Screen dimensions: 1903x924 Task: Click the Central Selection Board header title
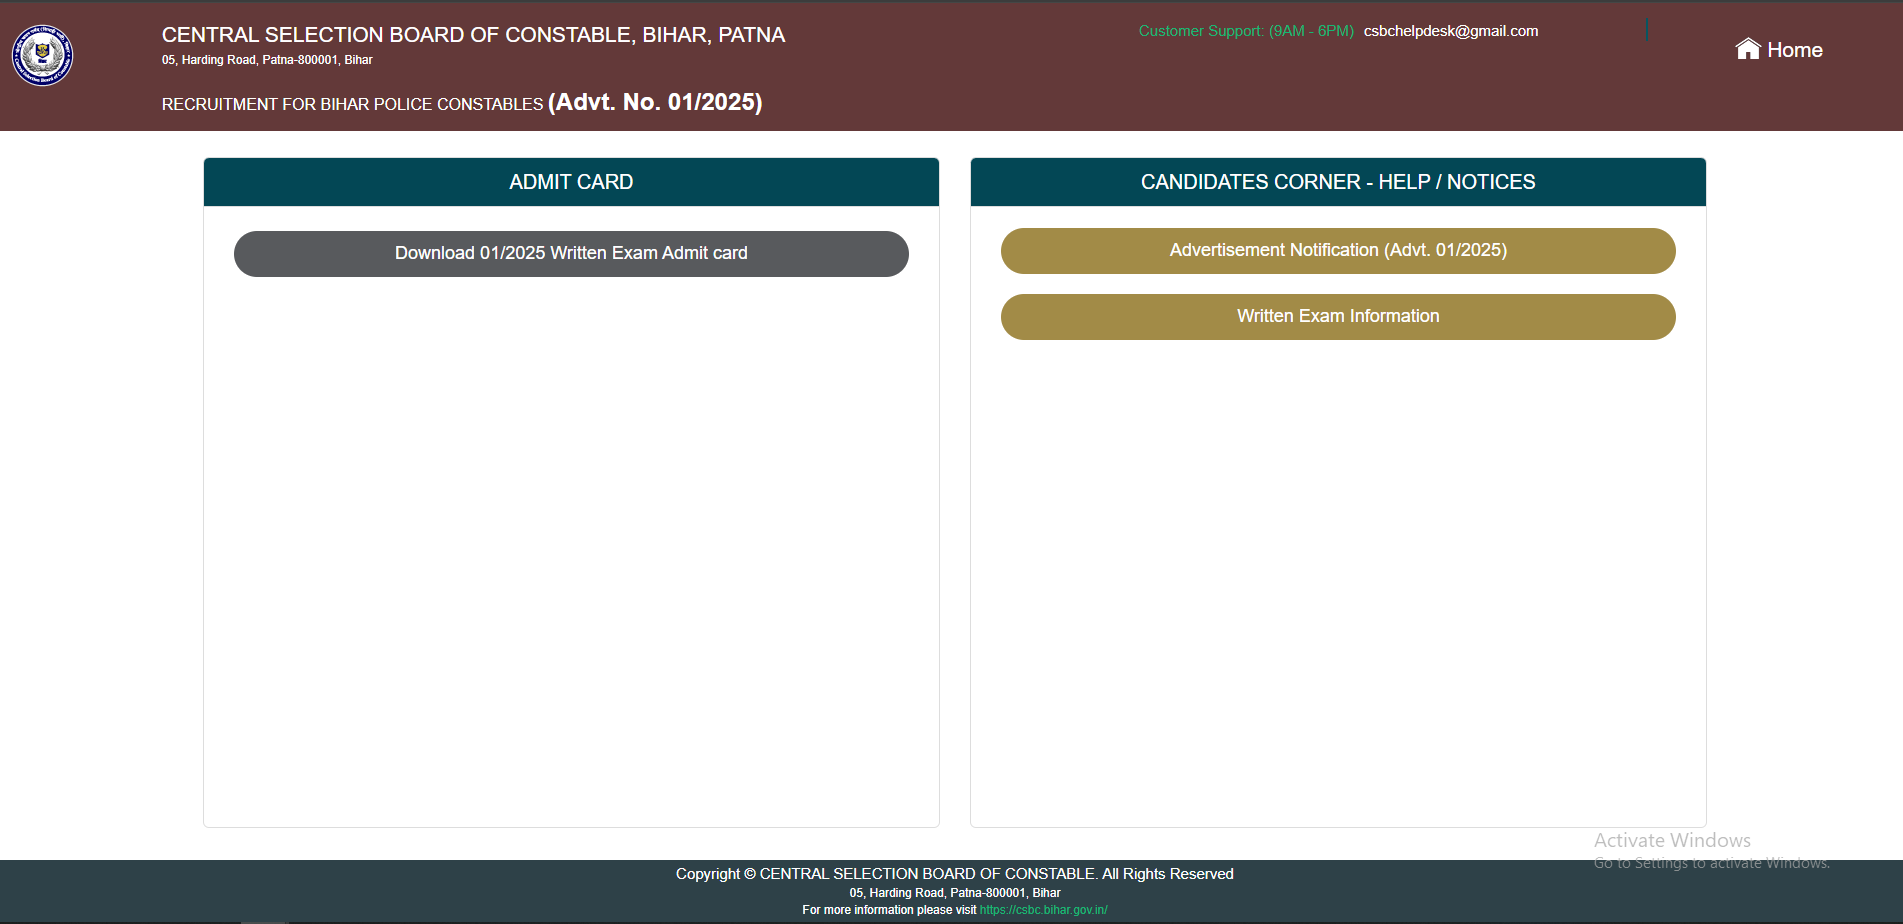coord(473,35)
